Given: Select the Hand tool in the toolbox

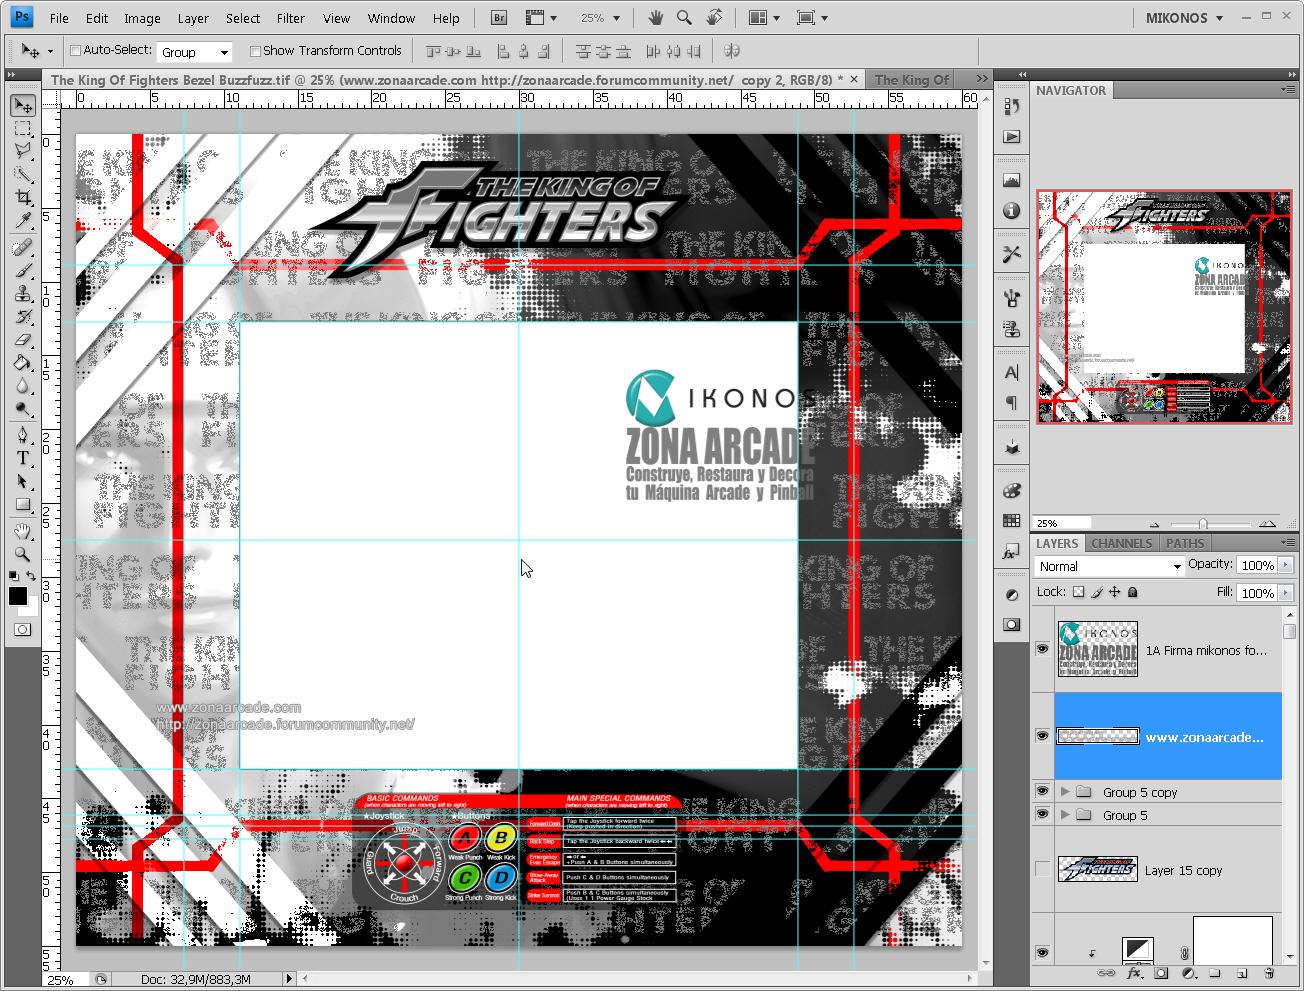Looking at the screenshot, I should [x=23, y=531].
